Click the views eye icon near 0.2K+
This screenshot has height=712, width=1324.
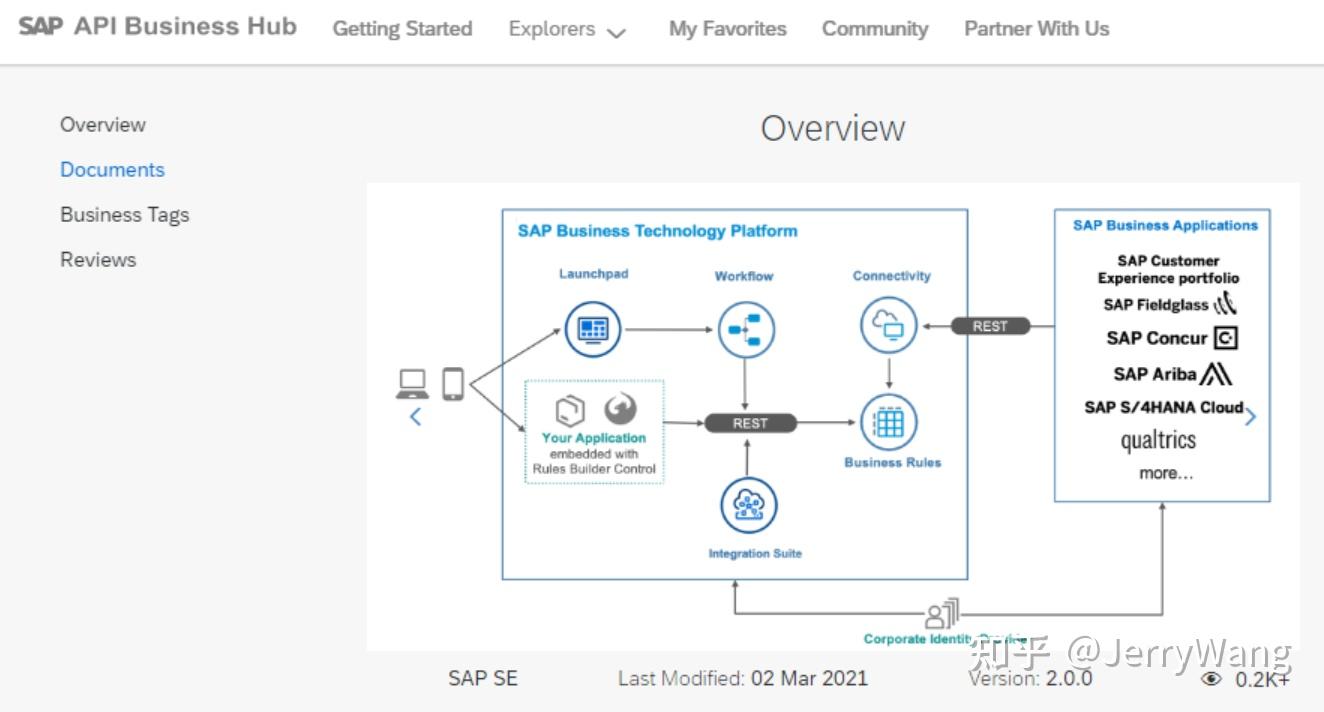[x=1212, y=678]
